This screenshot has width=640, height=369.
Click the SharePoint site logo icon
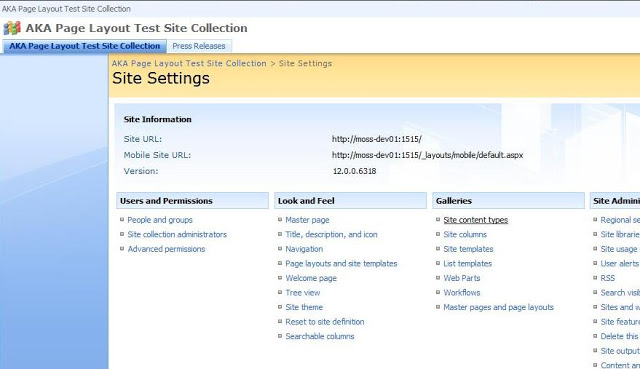click(12, 28)
